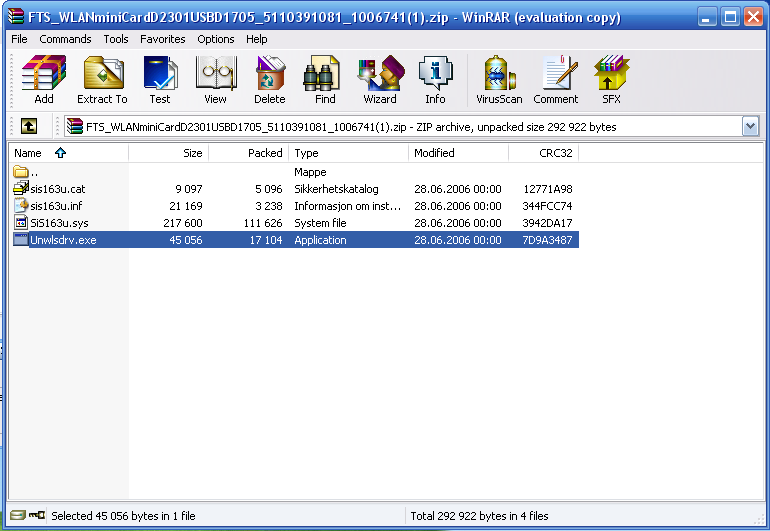This screenshot has height=531, width=770.
Task: Sort by Size column header
Action: (168, 153)
